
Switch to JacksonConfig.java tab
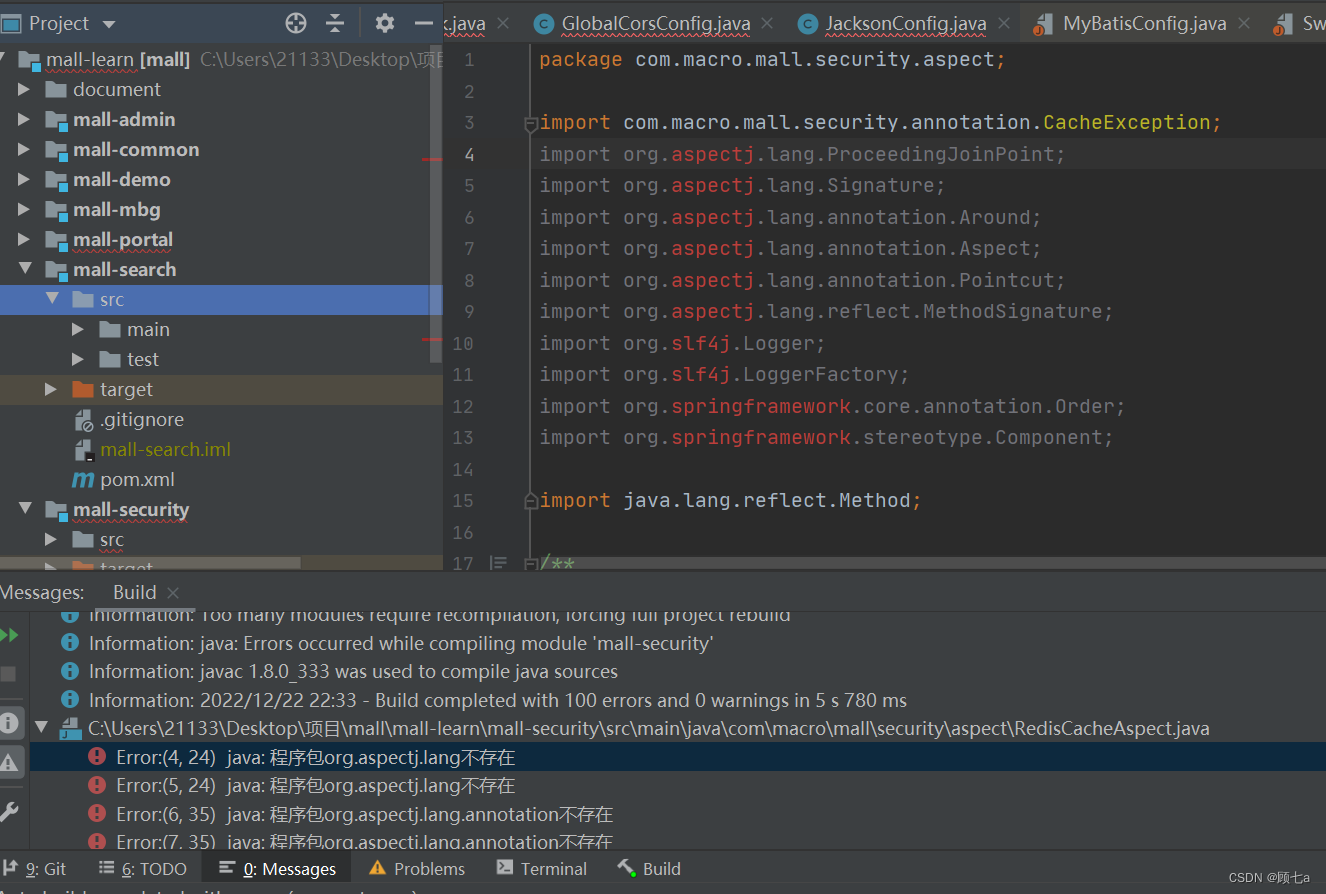pyautogui.click(x=906, y=23)
